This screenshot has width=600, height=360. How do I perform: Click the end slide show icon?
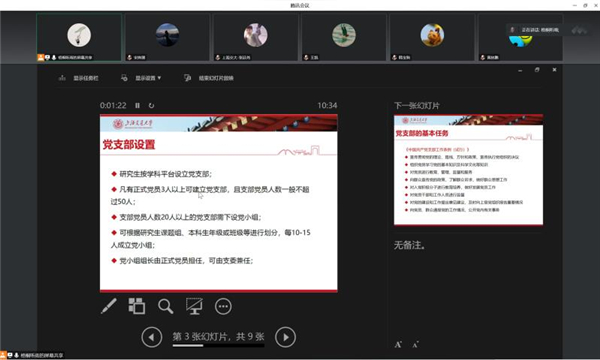pyautogui.click(x=187, y=78)
